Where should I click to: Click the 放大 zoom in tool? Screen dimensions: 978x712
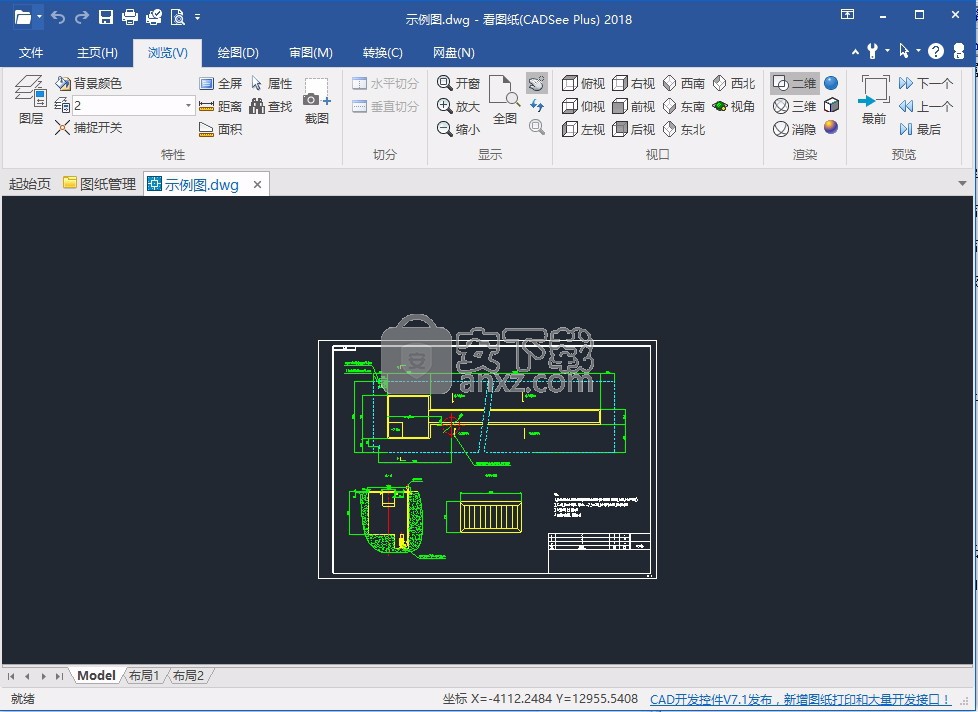pos(458,106)
